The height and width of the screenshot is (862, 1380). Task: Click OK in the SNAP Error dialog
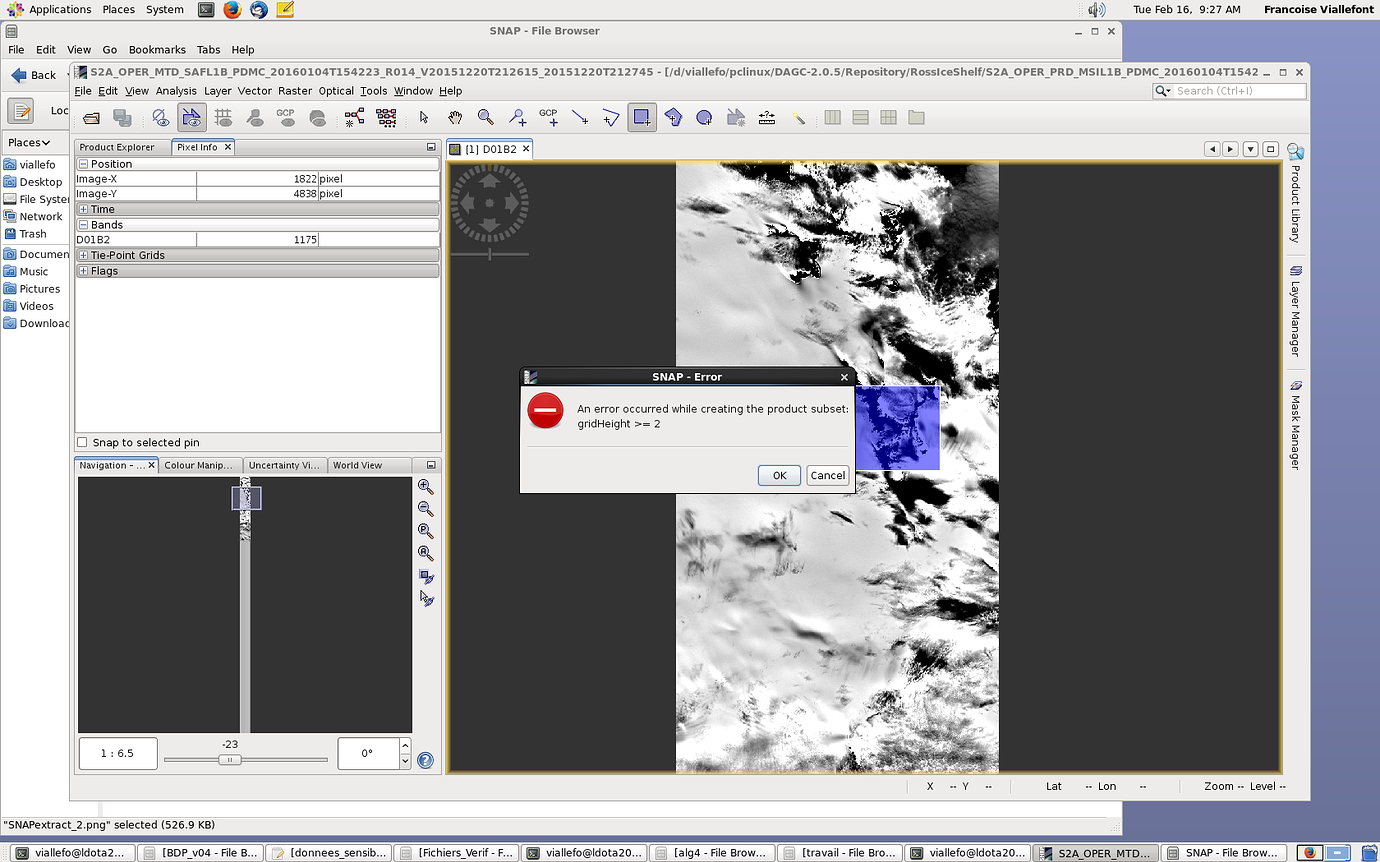pyautogui.click(x=779, y=475)
